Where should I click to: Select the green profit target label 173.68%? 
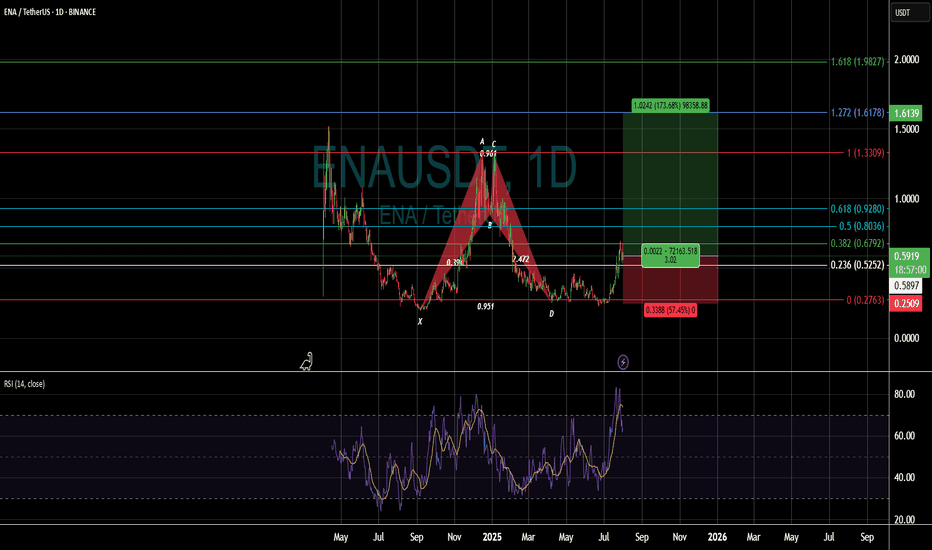coord(670,106)
